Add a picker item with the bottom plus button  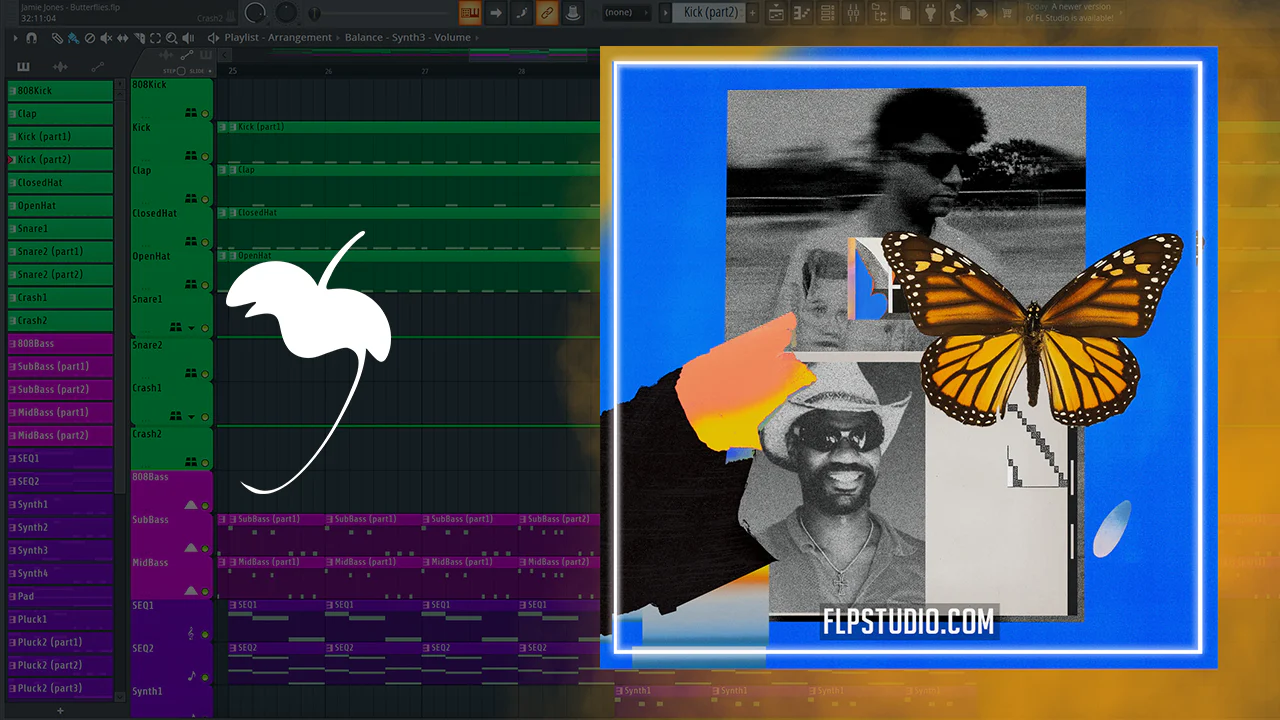click(60, 710)
